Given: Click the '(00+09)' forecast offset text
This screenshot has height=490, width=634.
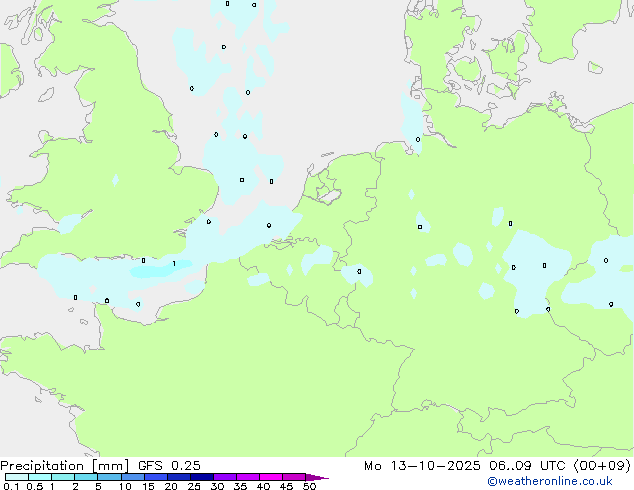Looking at the screenshot, I should (x=602, y=466).
